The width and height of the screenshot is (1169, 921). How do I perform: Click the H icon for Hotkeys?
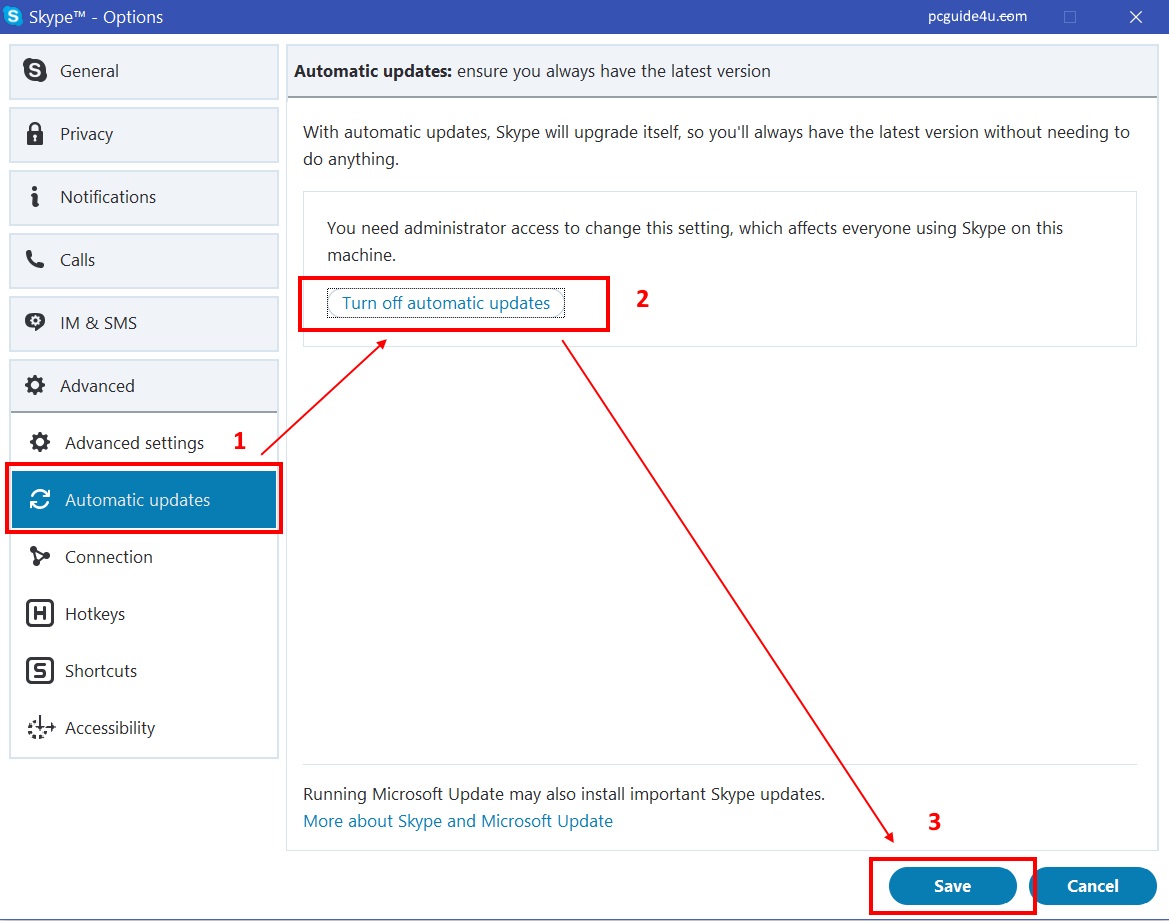point(40,614)
